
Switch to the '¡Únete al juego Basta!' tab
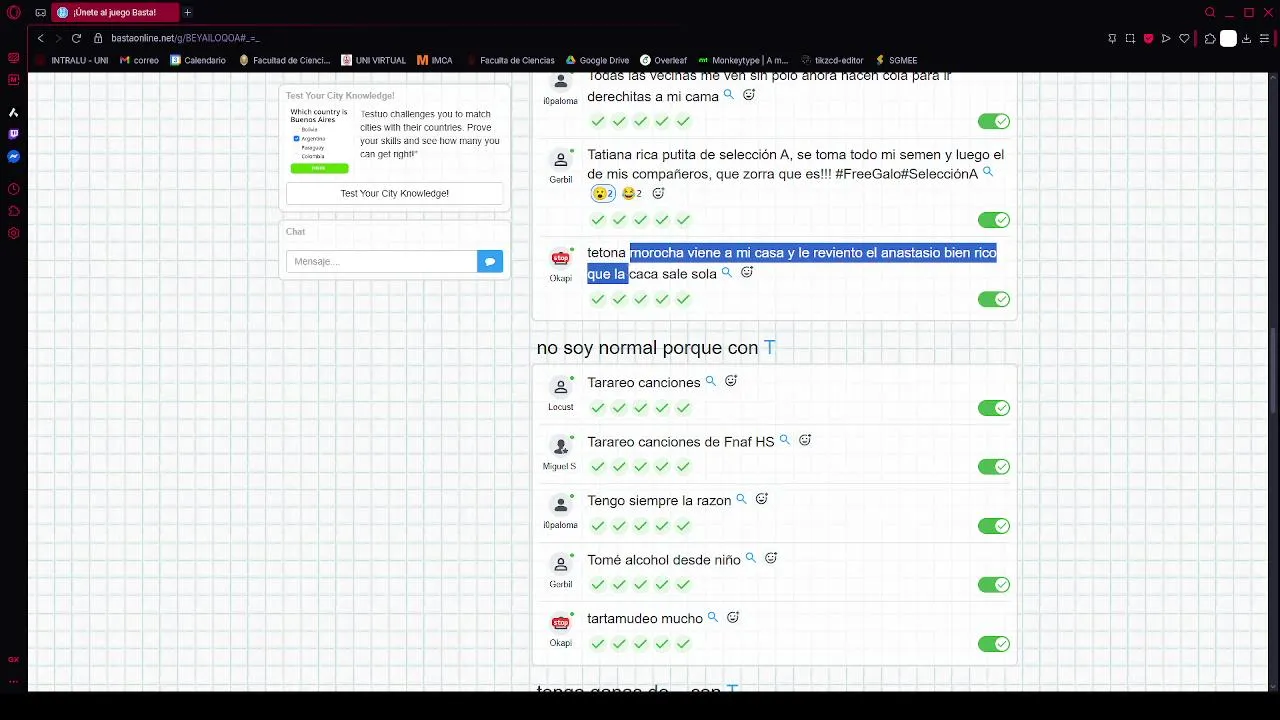click(x=114, y=12)
